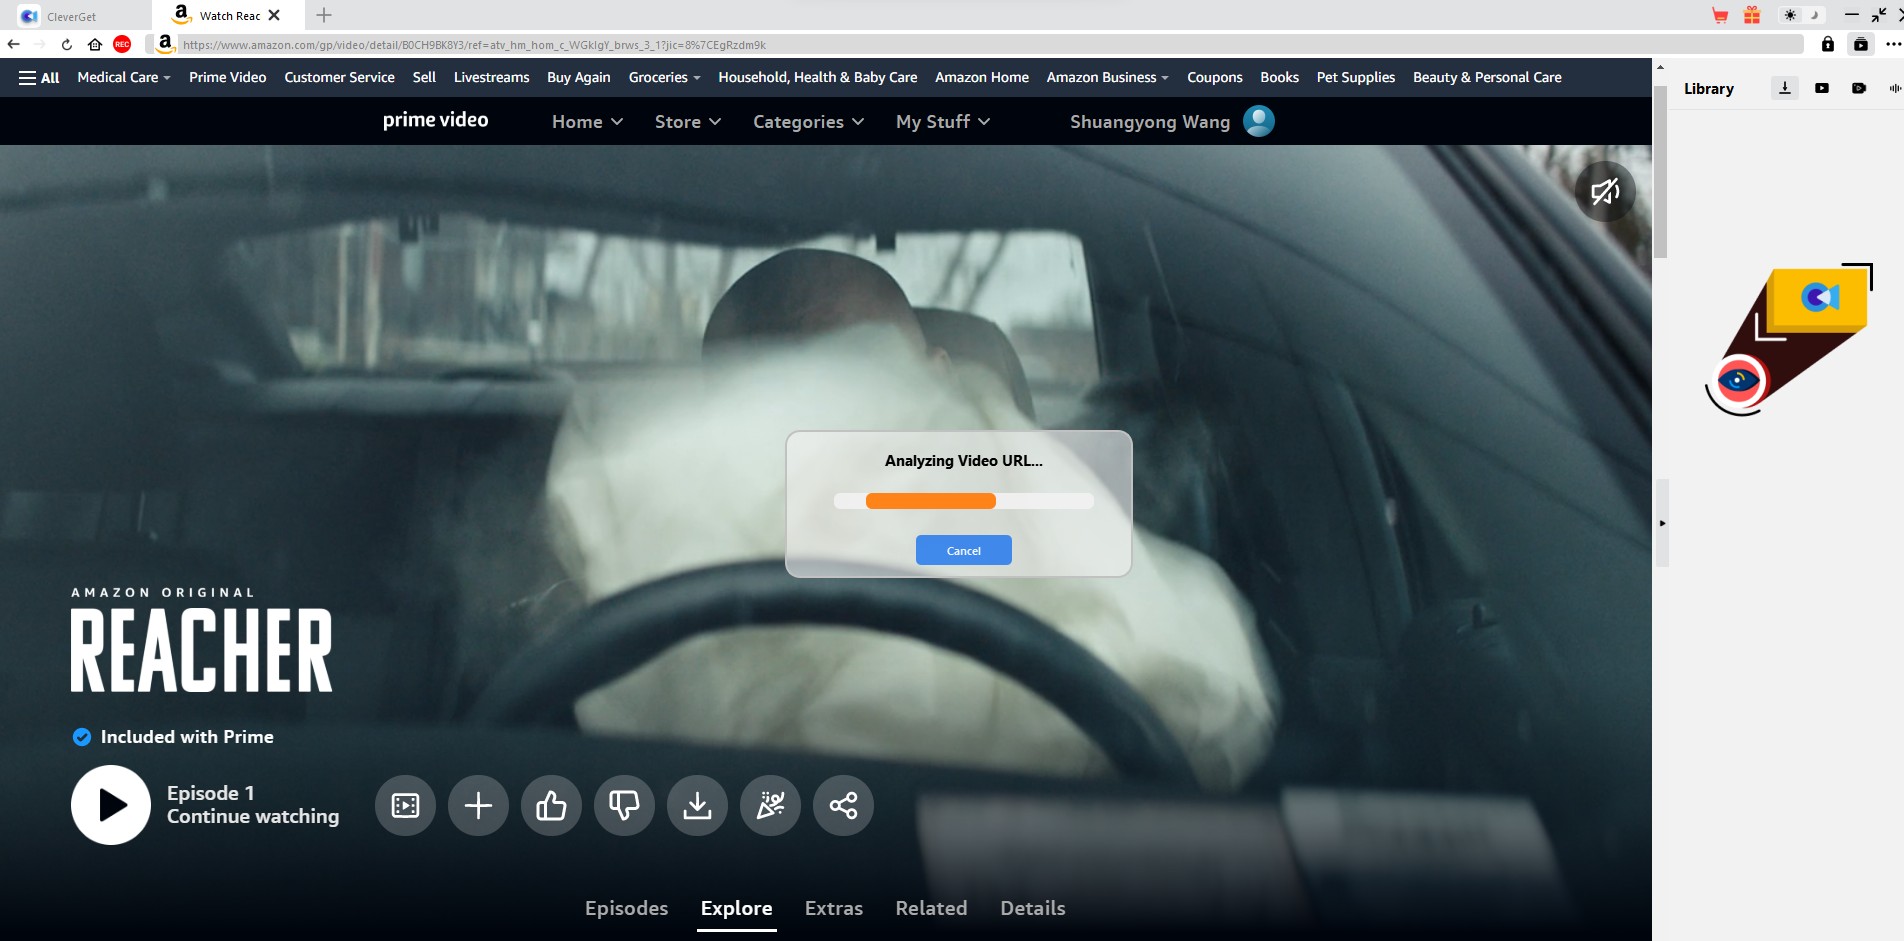This screenshot has width=1904, height=941.
Task: Switch to the Episodes tab
Action: click(x=626, y=908)
